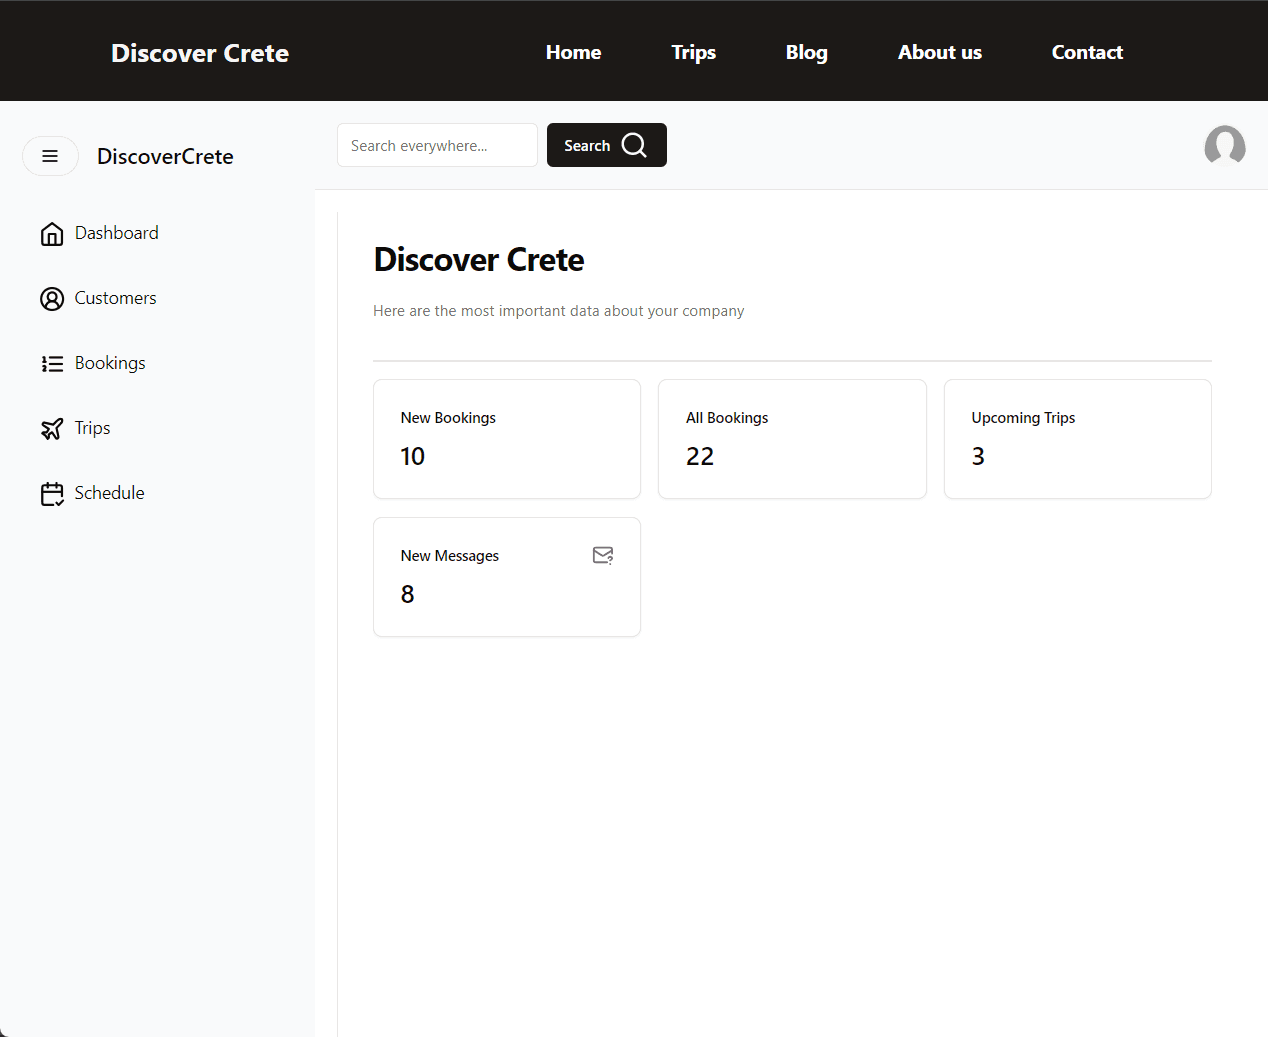Toggle the sidebar with the hamburger menu
This screenshot has height=1037, width=1268.
point(50,156)
